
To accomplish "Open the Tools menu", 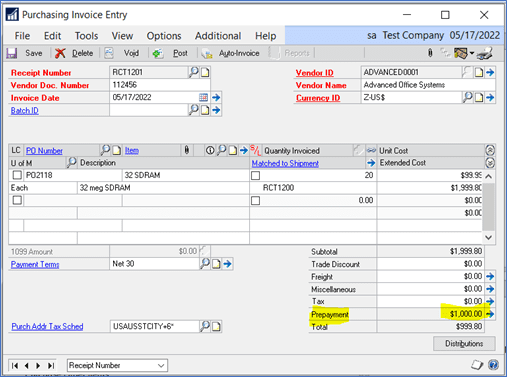I will 86,36.
